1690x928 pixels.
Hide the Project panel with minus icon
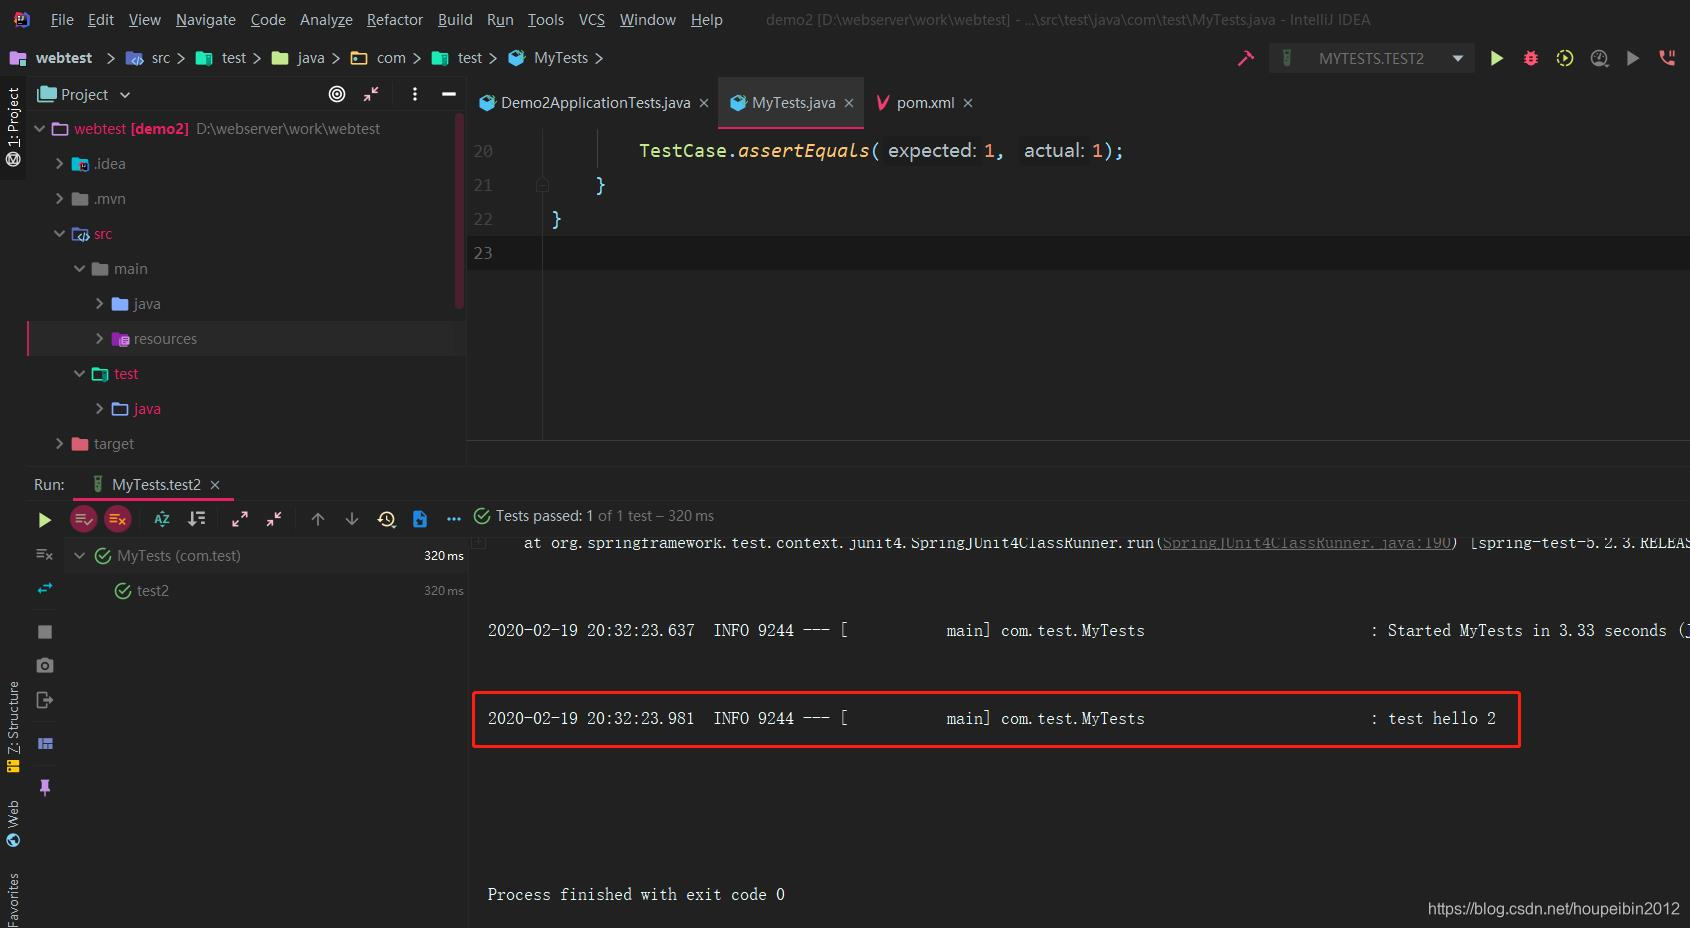449,94
